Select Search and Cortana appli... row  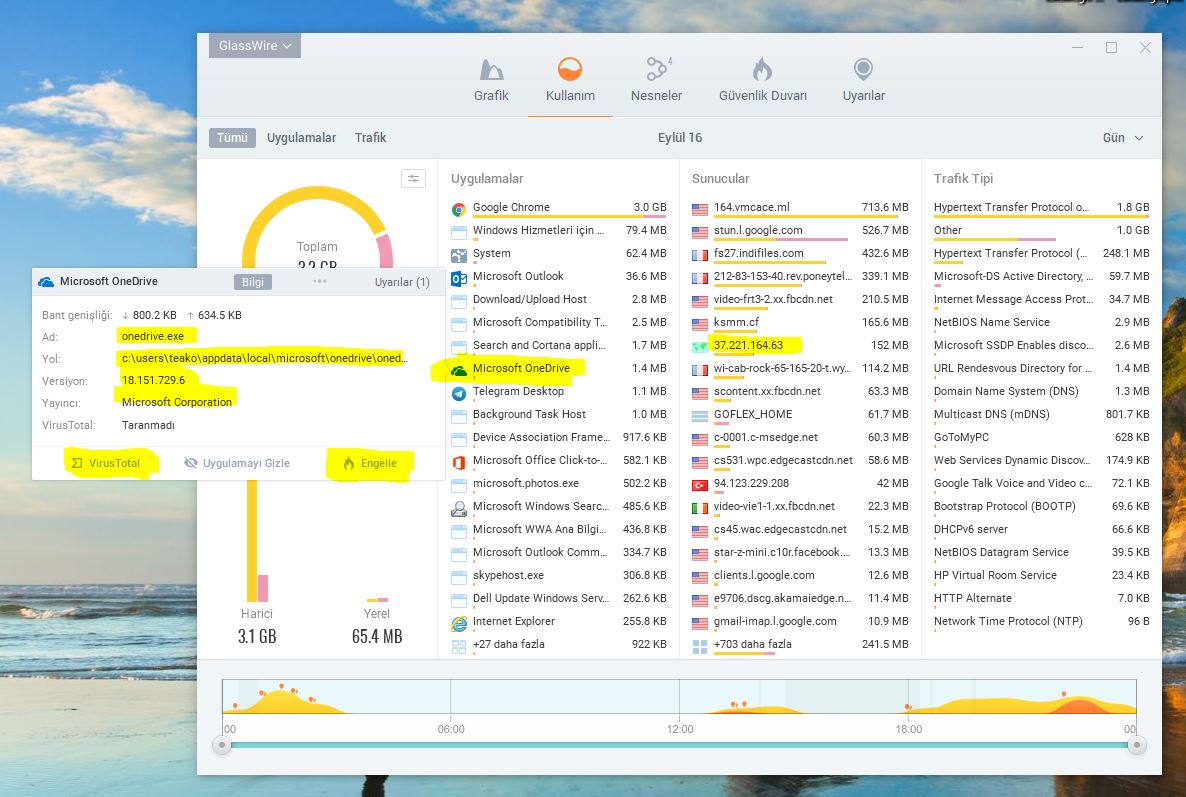559,345
